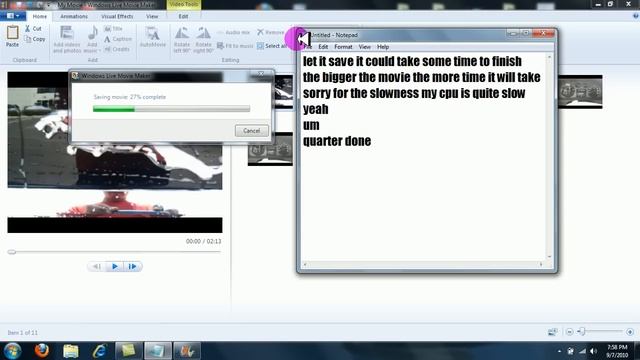Viewport: 640px width, 360px height.
Task: Click the Previous frame button
Action: 97,267
